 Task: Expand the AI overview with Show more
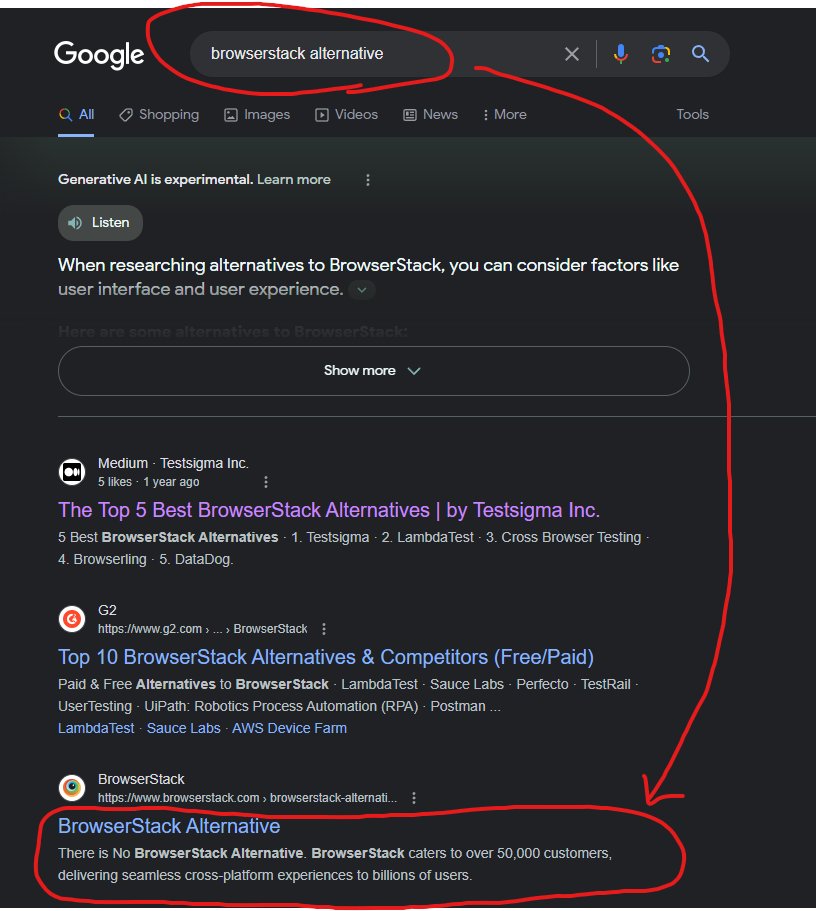tap(374, 371)
